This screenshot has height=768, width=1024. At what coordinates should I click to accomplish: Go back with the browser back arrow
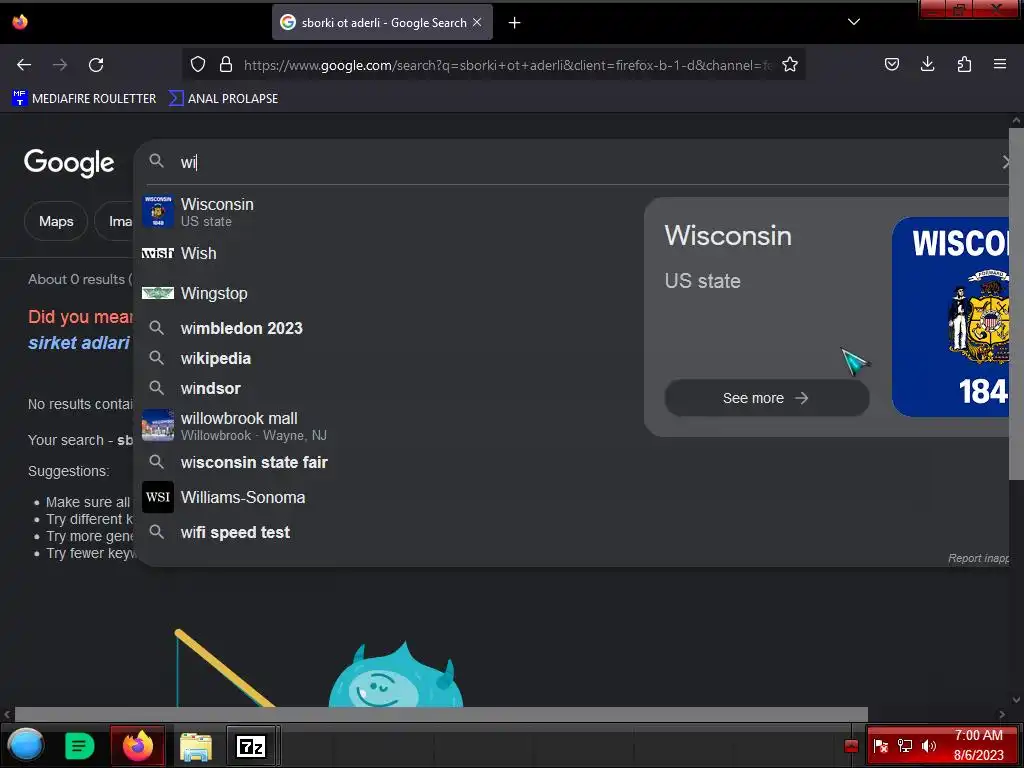click(24, 65)
